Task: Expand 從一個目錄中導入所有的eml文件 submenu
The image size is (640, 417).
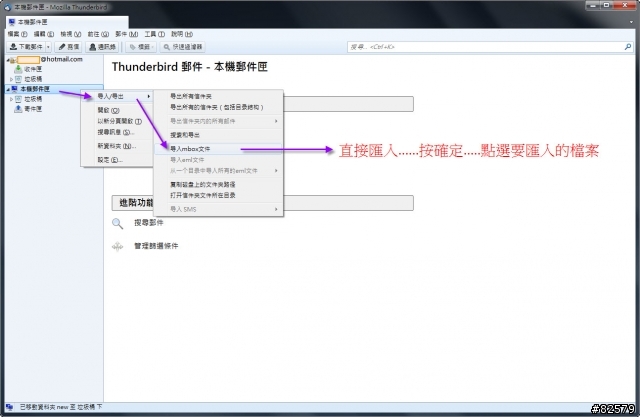Action: [218, 171]
